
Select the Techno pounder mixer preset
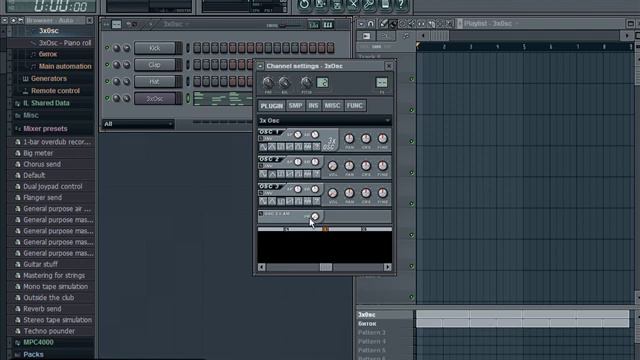(x=49, y=331)
